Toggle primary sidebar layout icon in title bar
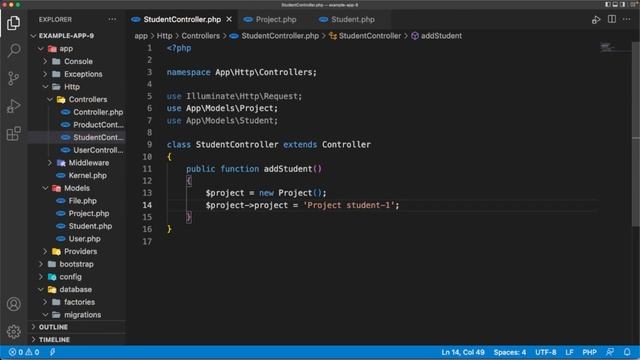The image size is (640, 360). point(607,4)
